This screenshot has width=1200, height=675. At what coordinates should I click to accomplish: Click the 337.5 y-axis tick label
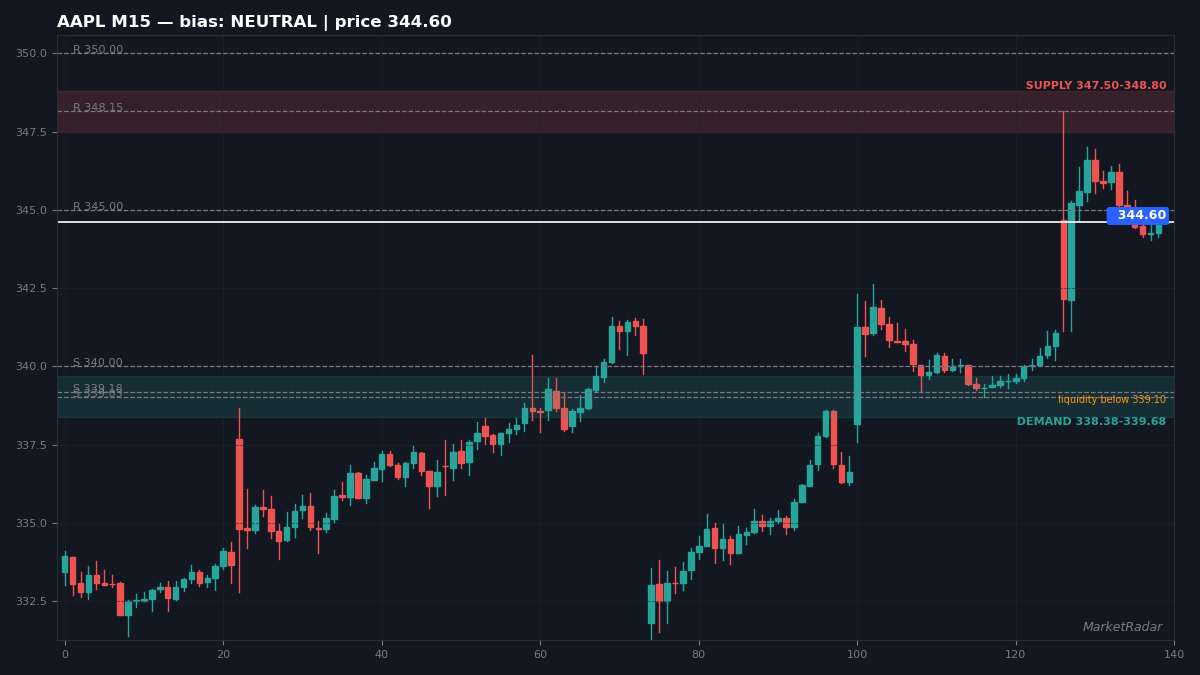point(30,445)
